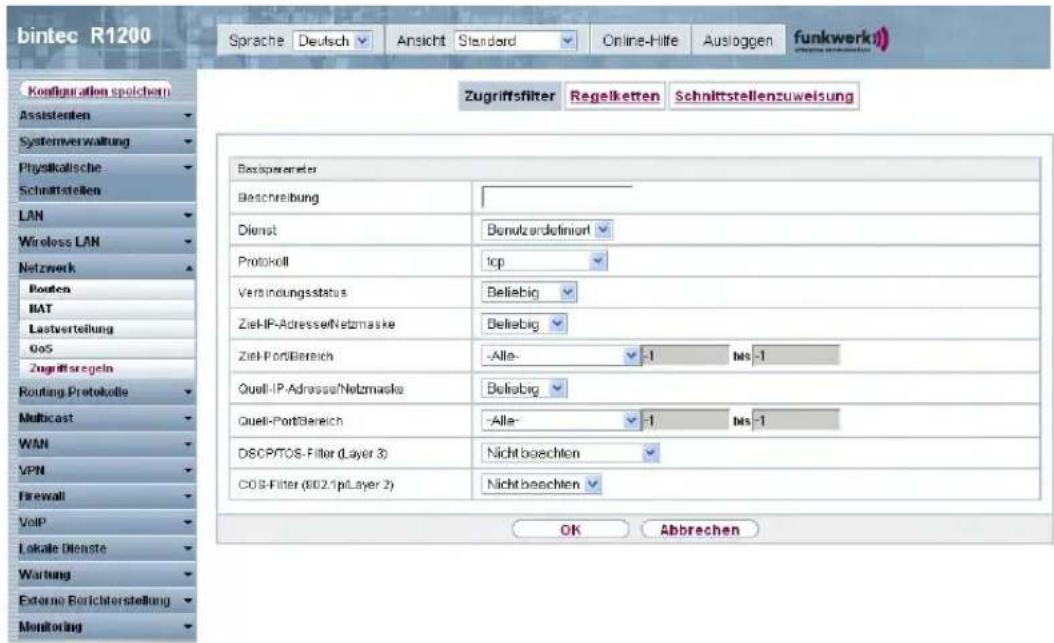Click Ausloggen to log out
This screenshot has height=643, width=1054.
(737, 41)
